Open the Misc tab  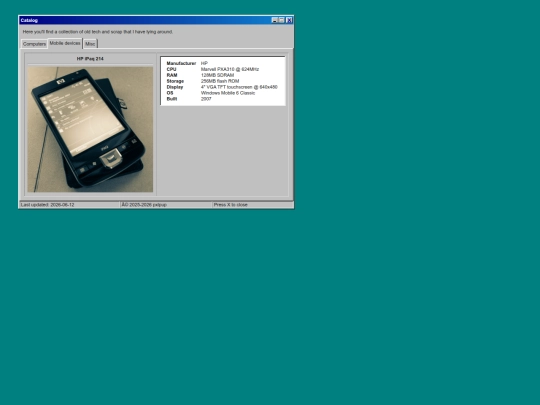tap(90, 44)
